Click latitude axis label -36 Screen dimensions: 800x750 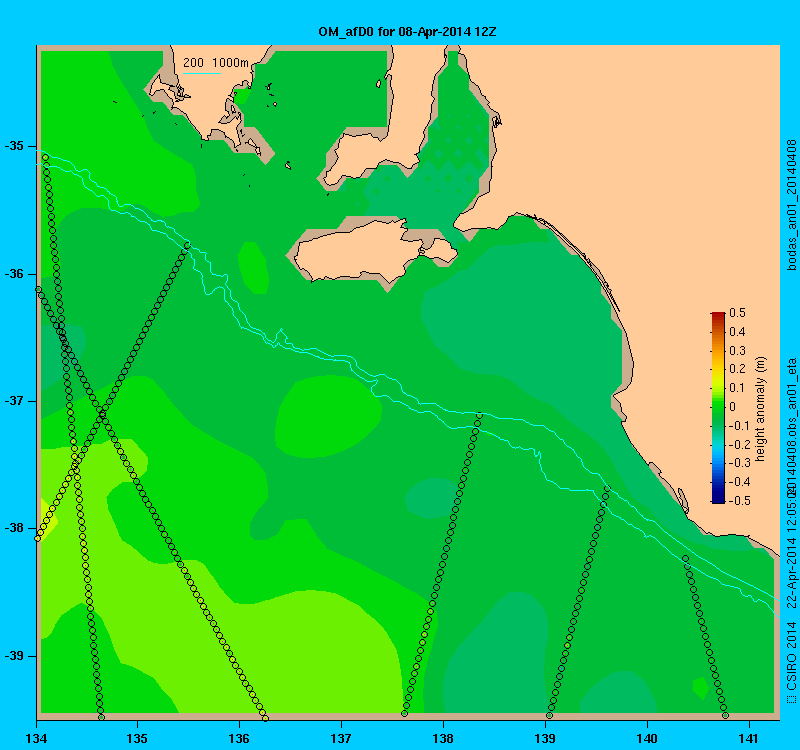(x=14, y=274)
